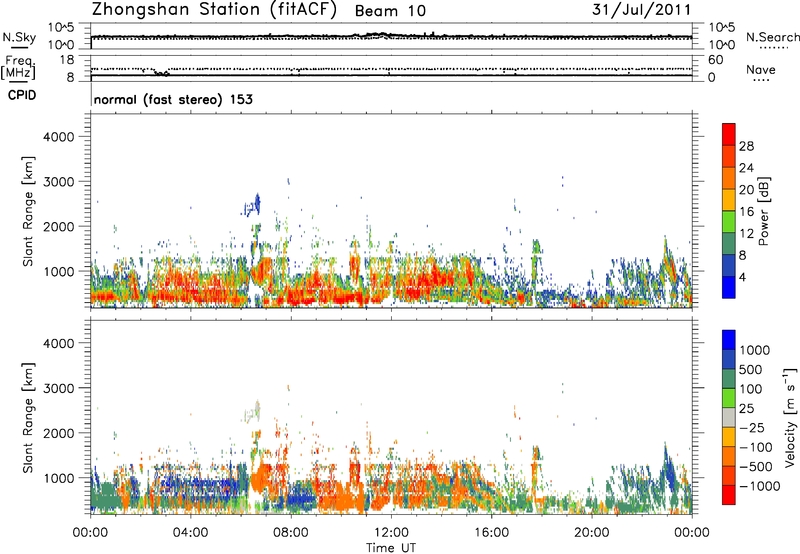
Task: Click the 'Nave' legend label
Action: (761, 69)
